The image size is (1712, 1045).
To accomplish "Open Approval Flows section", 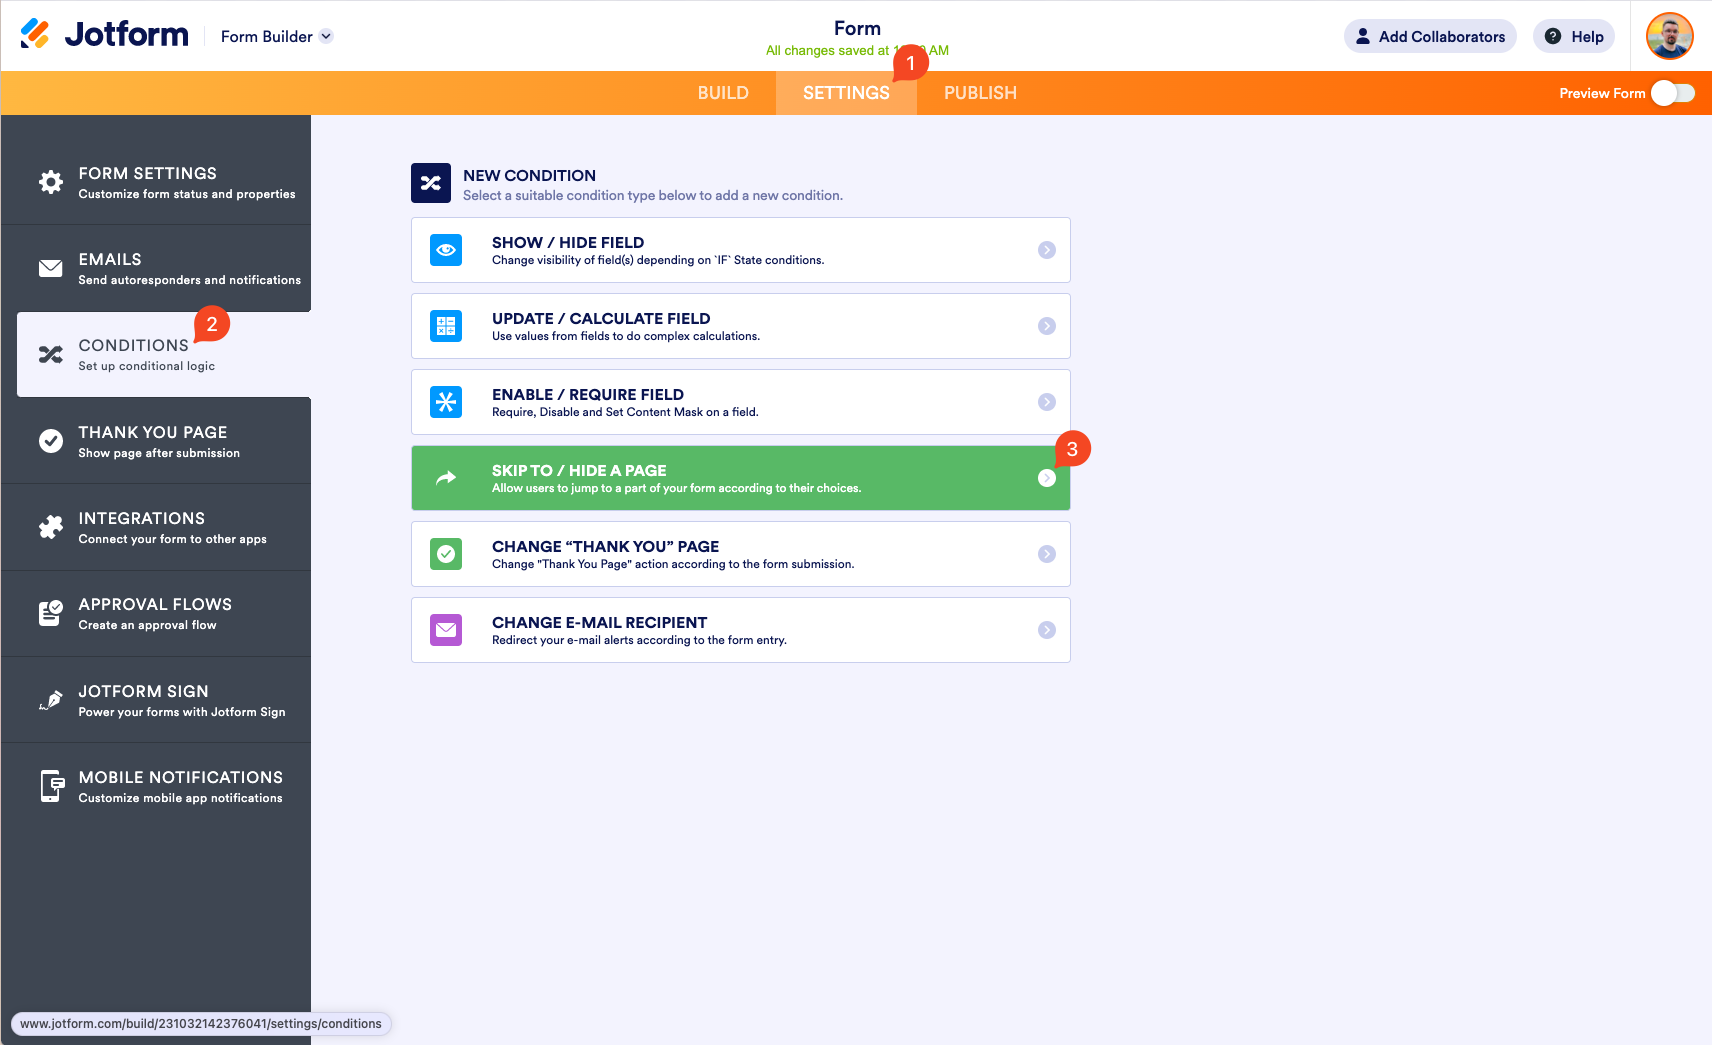I will pos(156,613).
